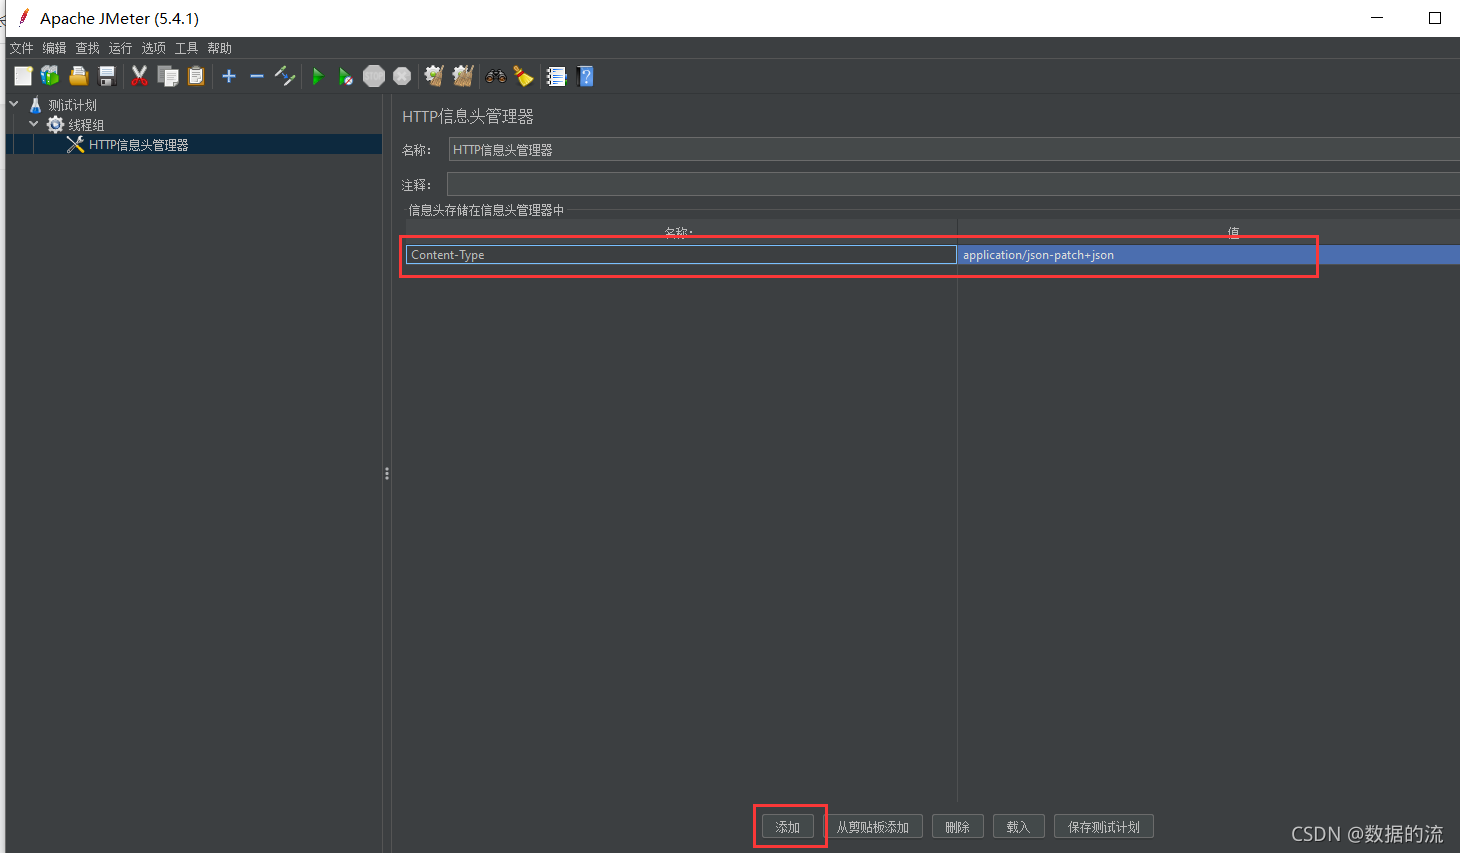Open the 文件 menu

click(21, 48)
